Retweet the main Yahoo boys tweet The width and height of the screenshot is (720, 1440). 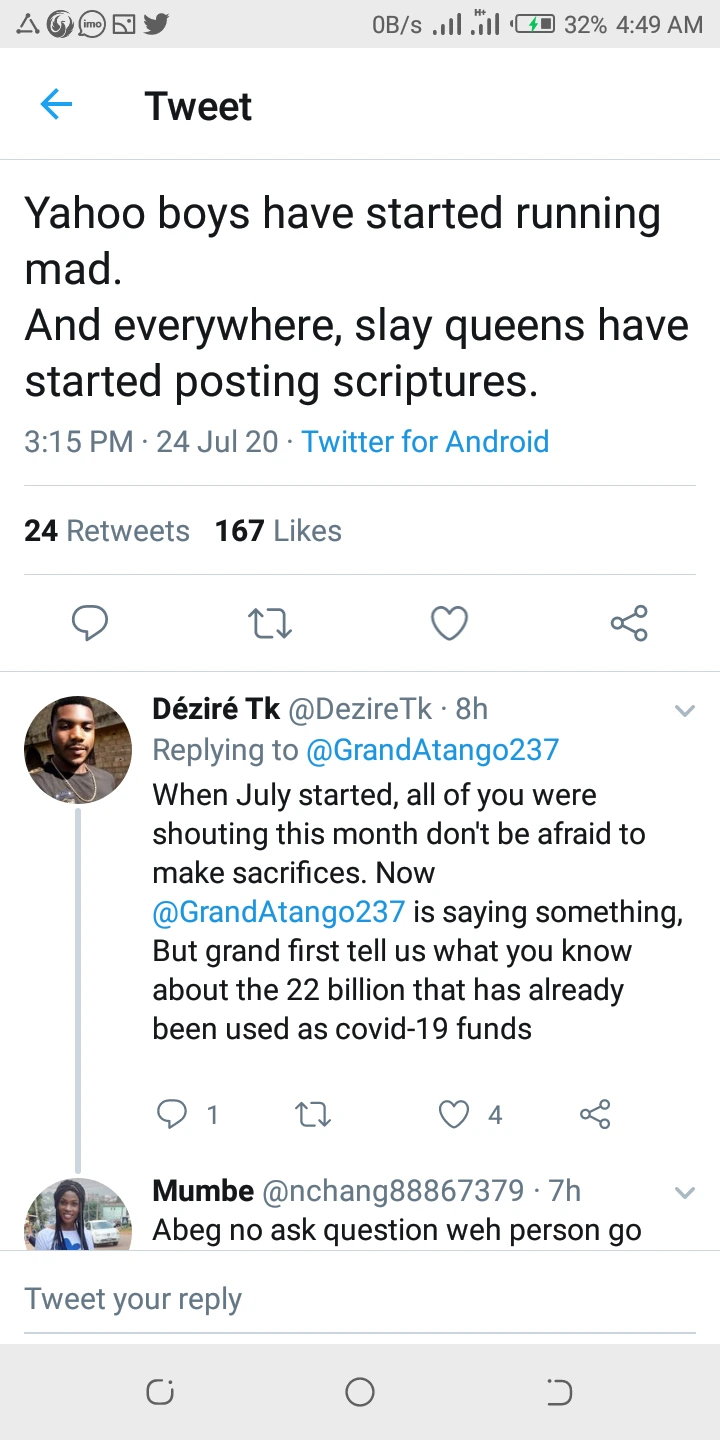[269, 623]
